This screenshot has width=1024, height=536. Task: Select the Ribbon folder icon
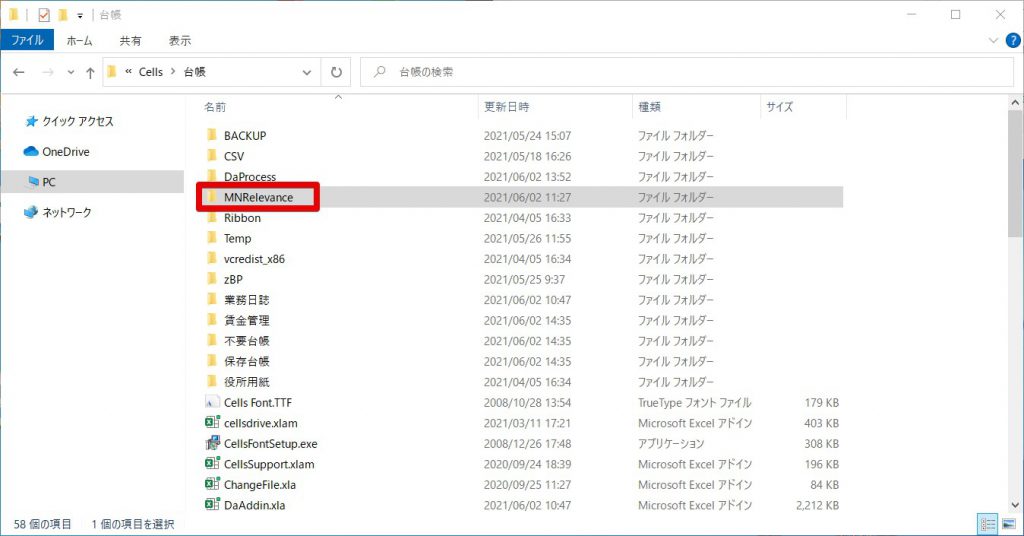[x=212, y=217]
